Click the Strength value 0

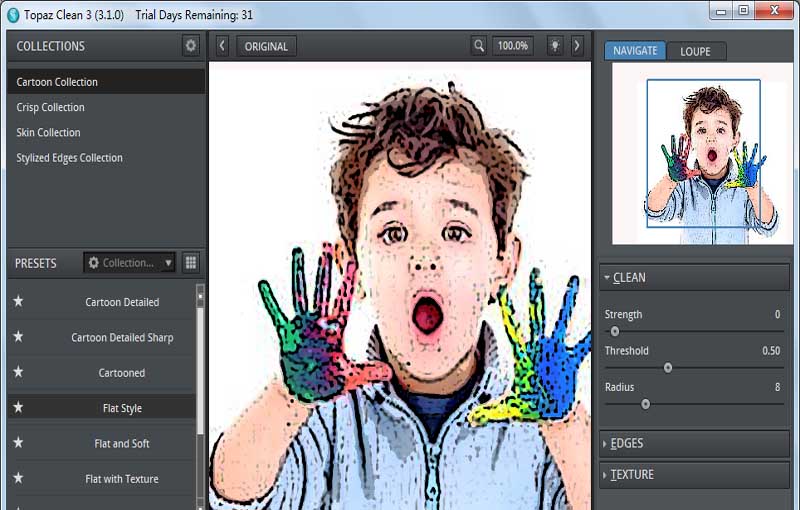(x=777, y=314)
